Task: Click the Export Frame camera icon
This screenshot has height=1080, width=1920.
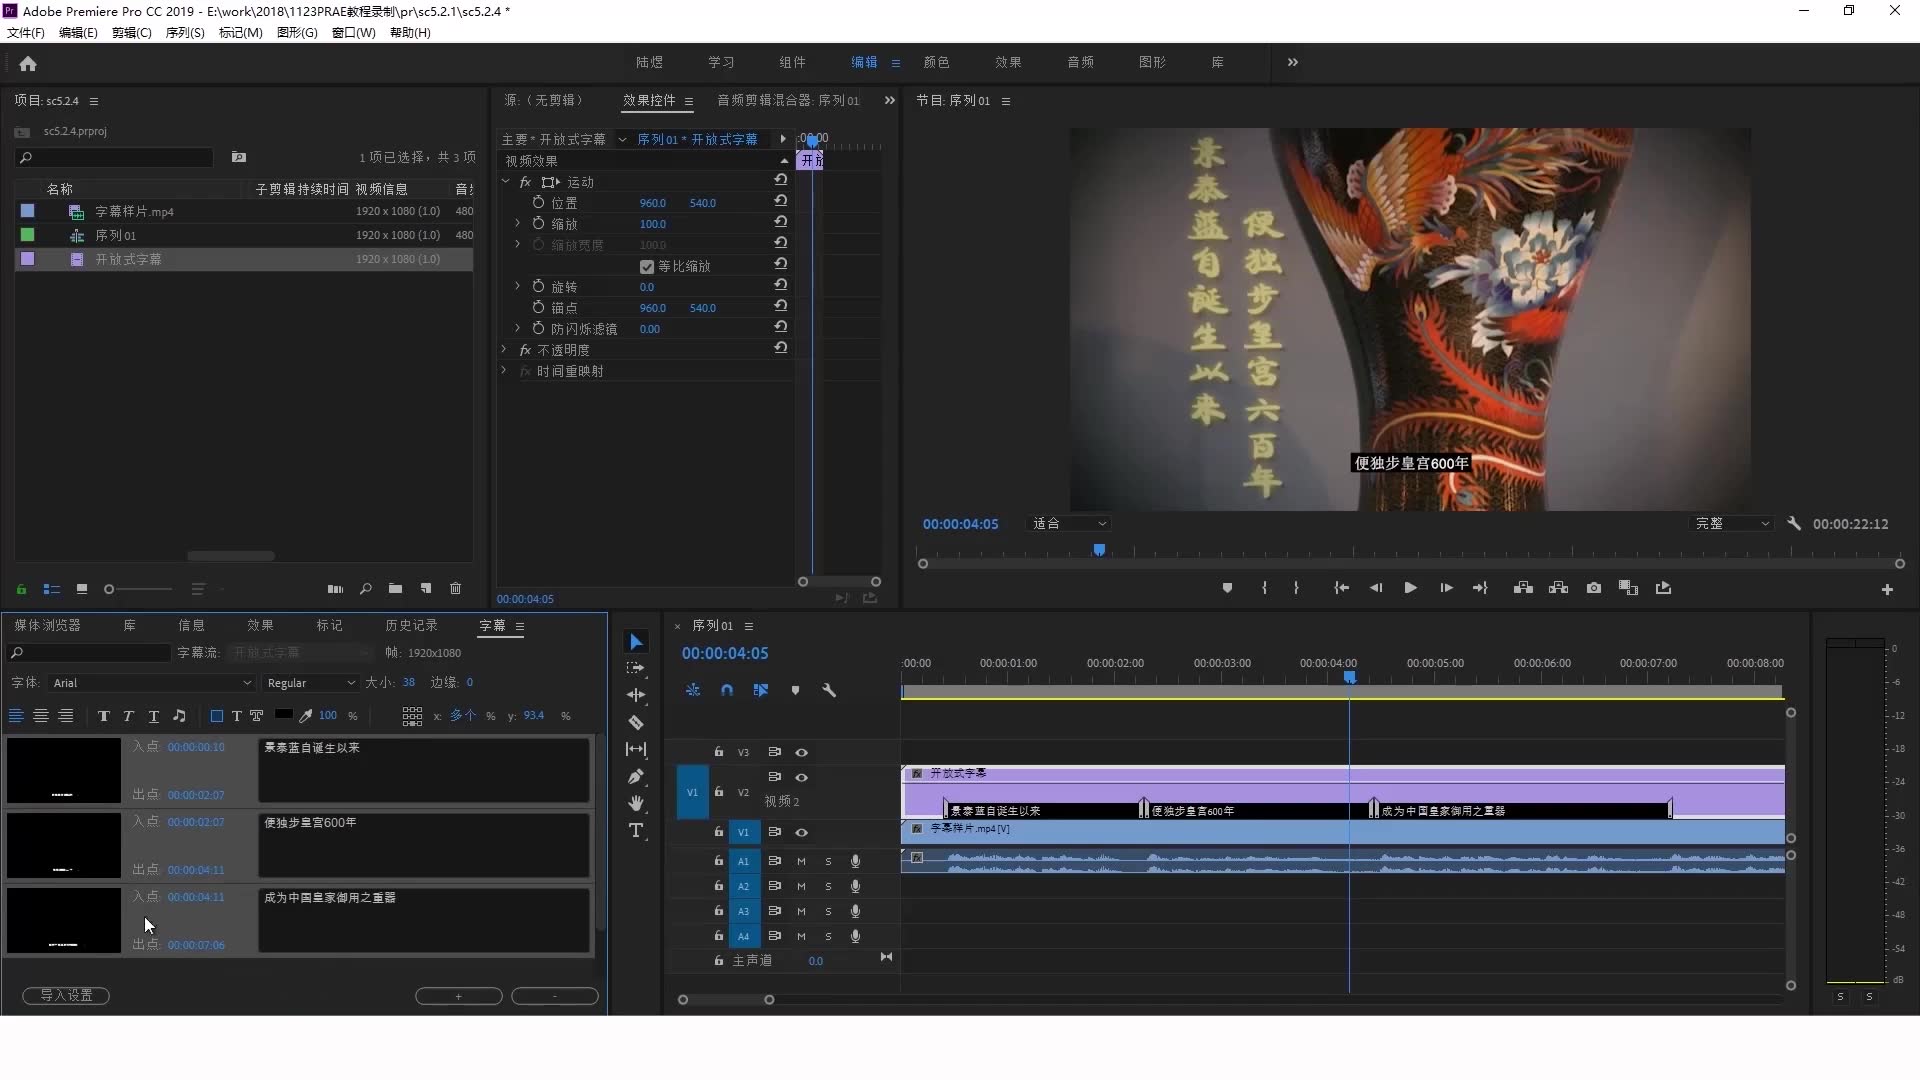Action: (x=1593, y=589)
